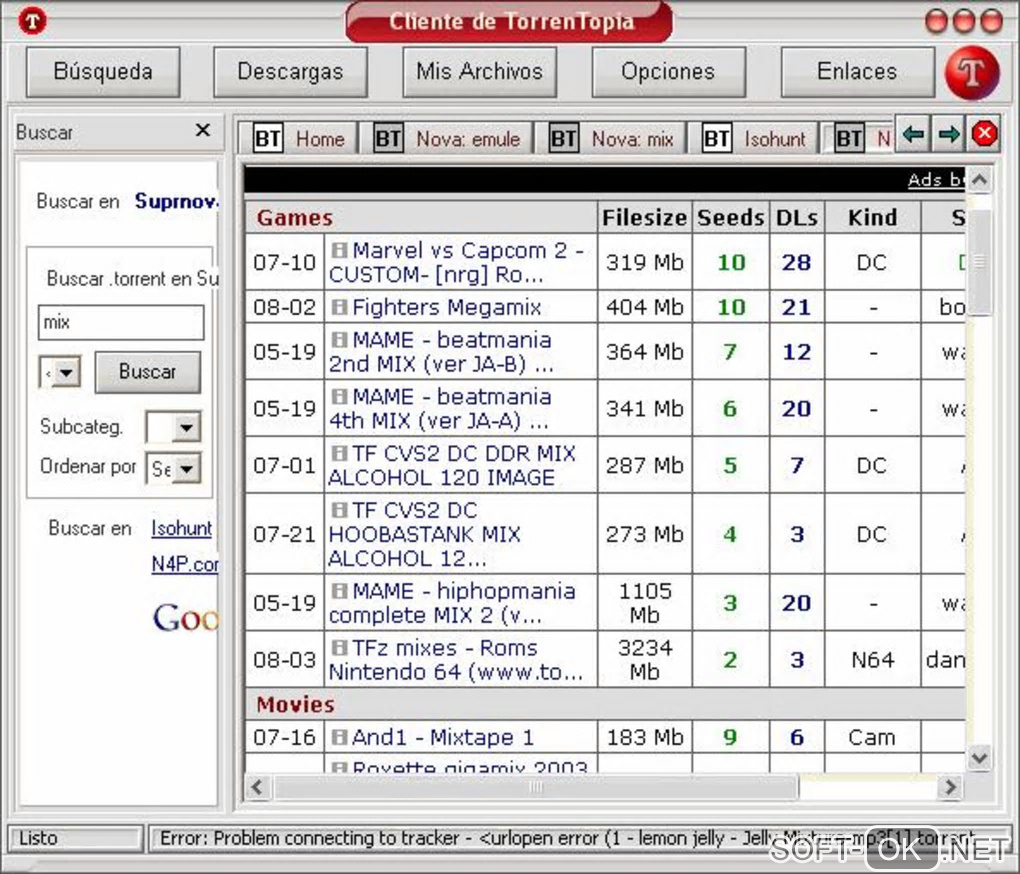Click the DLs column header
The height and width of the screenshot is (874, 1020).
point(797,217)
